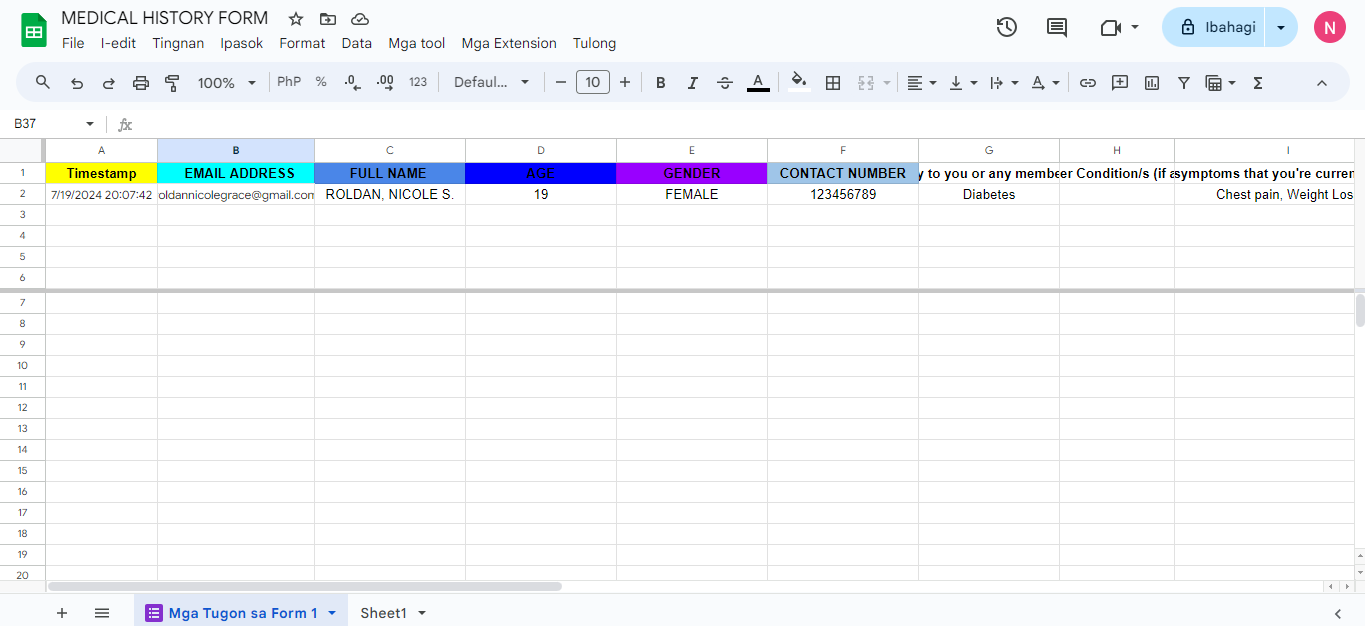1365x626 pixels.
Task: Select the EMAIL ADDRESS header cell
Action: [236, 173]
